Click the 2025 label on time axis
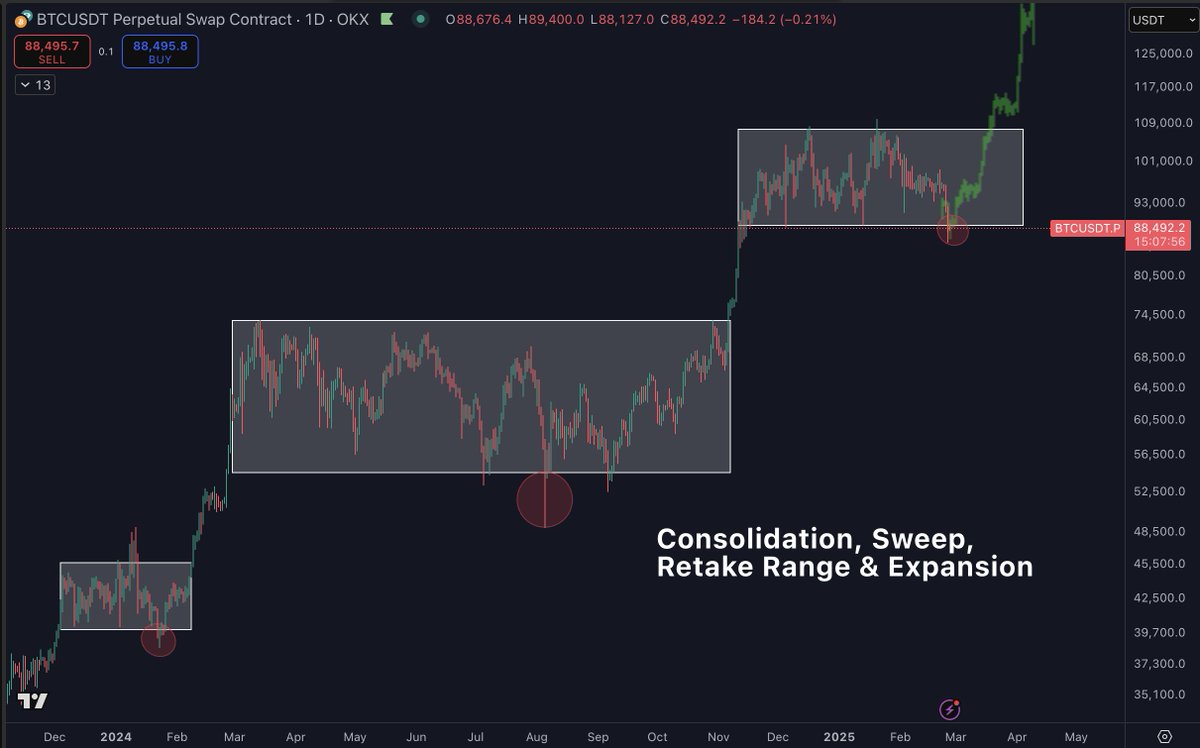The width and height of the screenshot is (1200, 748). point(840,737)
